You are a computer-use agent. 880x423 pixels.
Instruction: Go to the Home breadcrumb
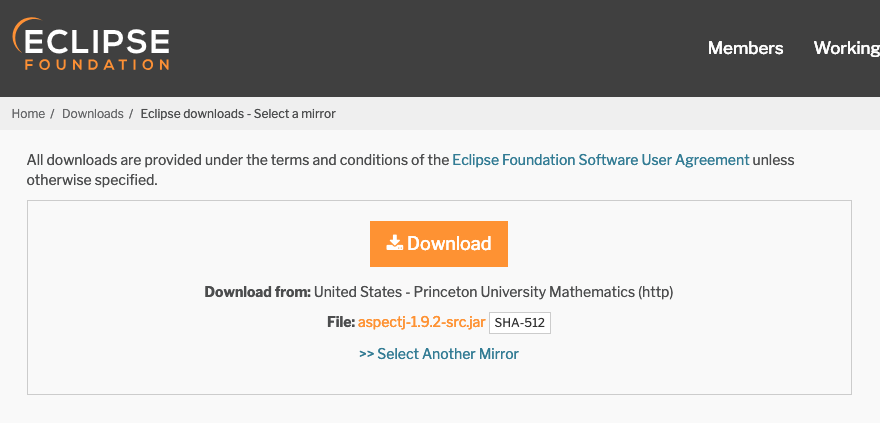pos(28,114)
